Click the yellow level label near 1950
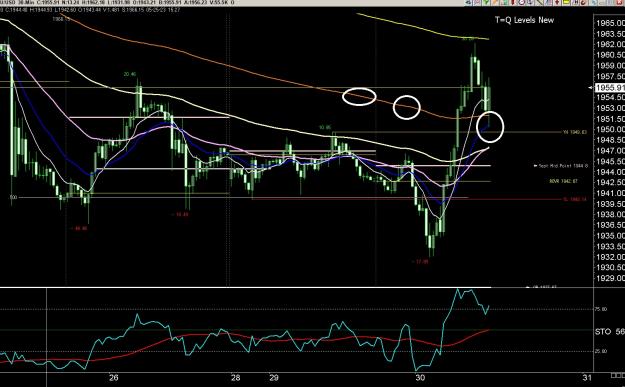The width and height of the screenshot is (625, 387). (x=574, y=132)
